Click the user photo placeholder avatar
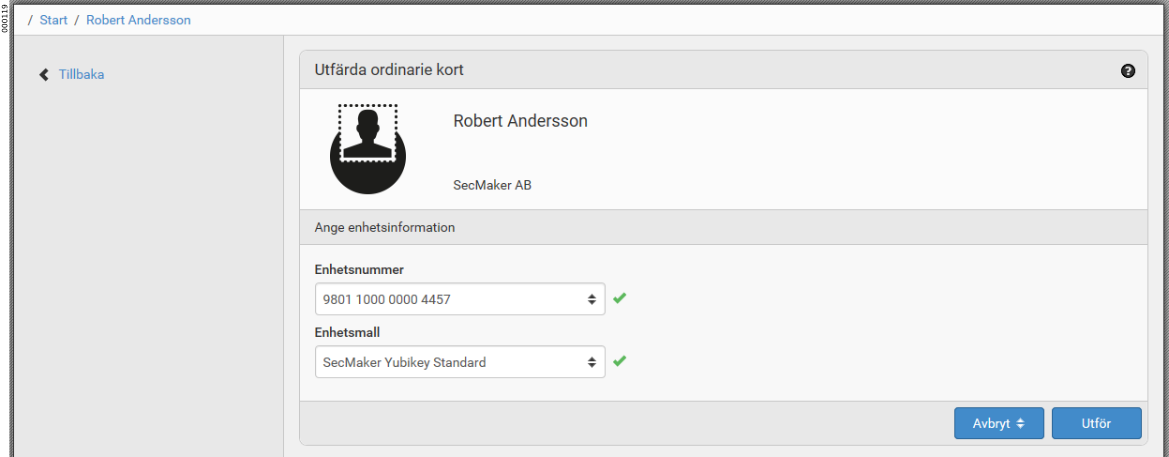The height and width of the screenshot is (457, 1169). pos(368,148)
